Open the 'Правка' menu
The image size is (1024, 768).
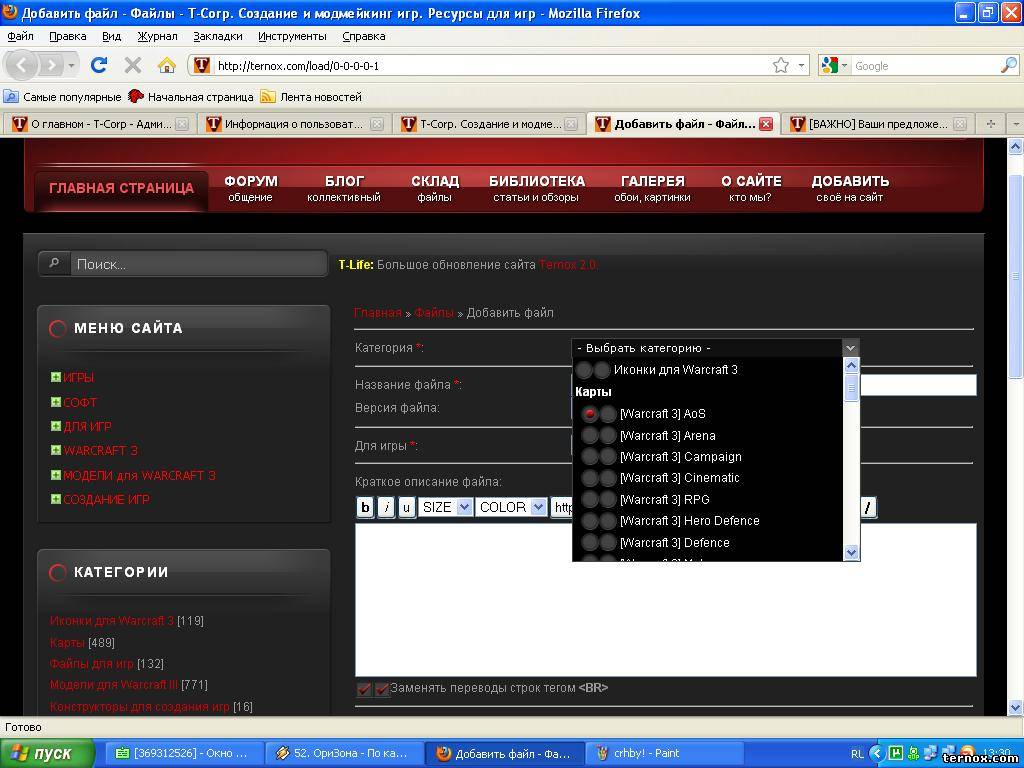click(x=68, y=37)
